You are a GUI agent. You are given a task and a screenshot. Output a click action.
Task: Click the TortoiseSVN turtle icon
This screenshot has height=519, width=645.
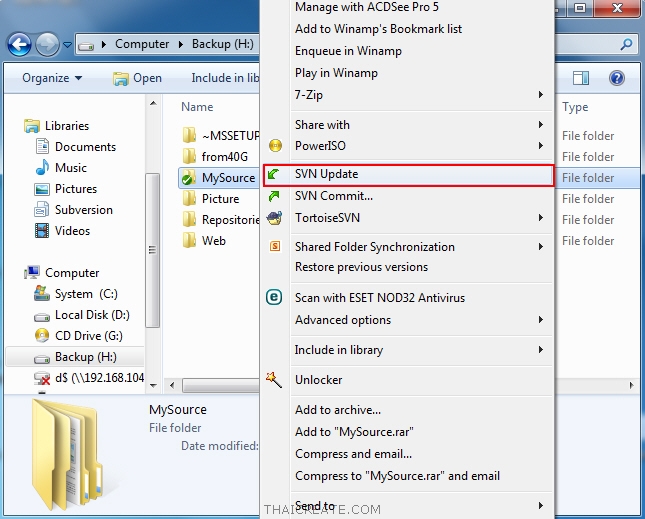click(274, 218)
